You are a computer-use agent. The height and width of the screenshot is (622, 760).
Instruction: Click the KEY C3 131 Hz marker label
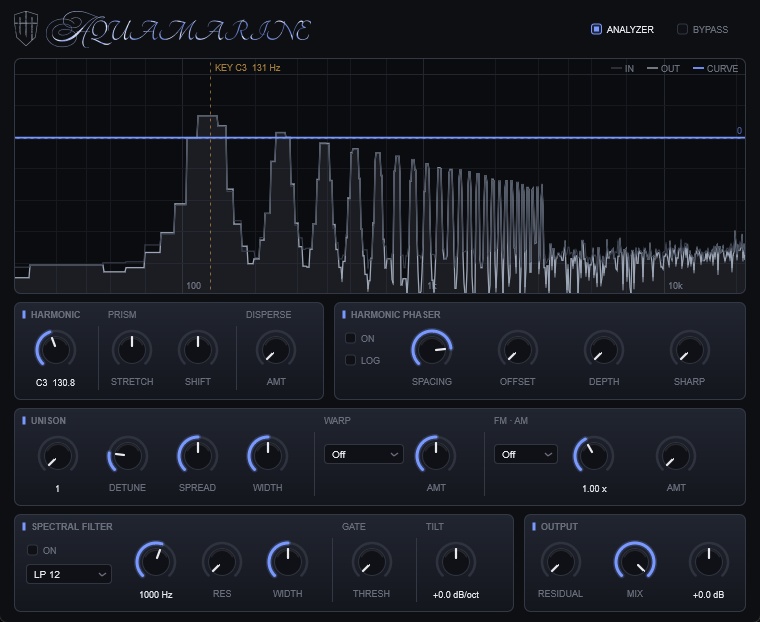(x=247, y=67)
